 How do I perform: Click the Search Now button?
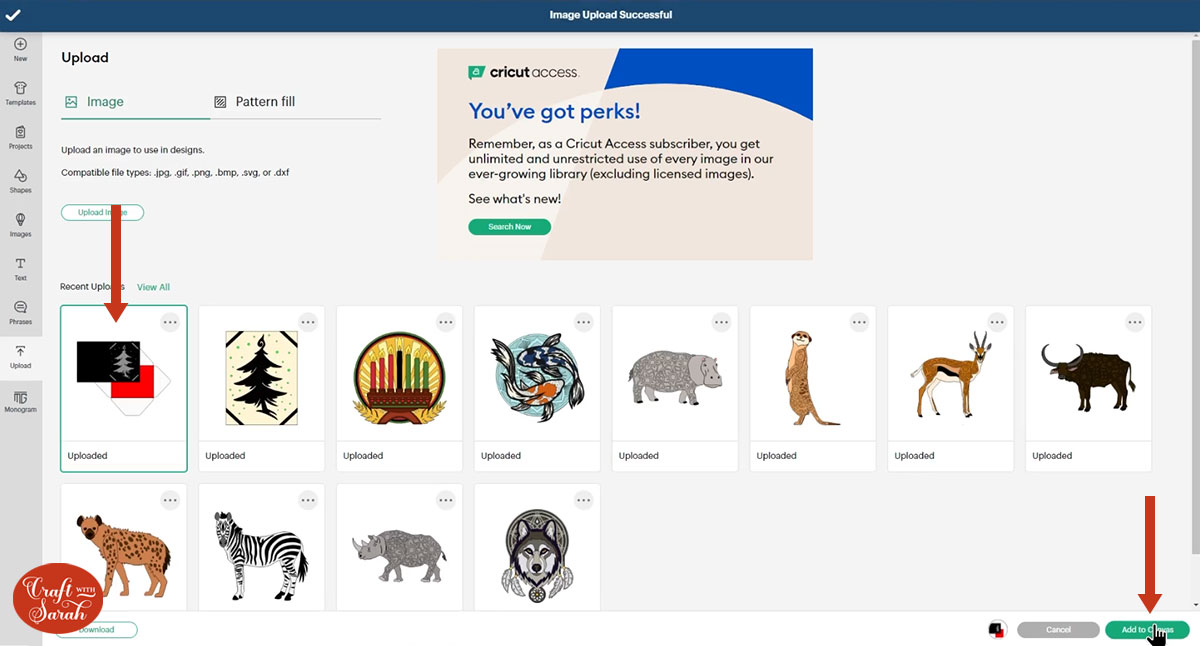pos(509,227)
